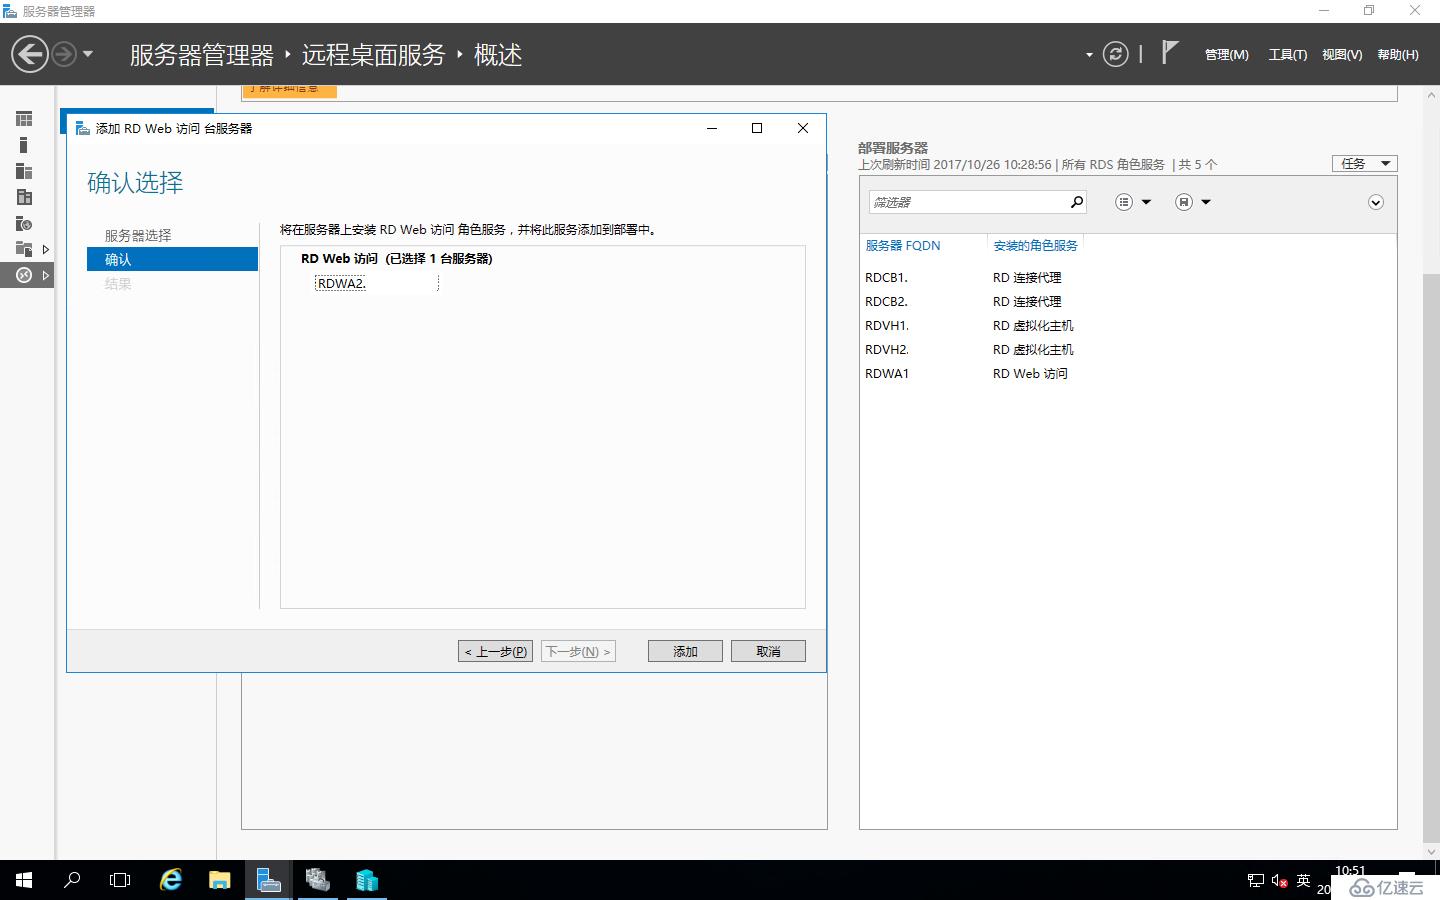
Task: Click the wizard title bar app icon
Action: coord(83,128)
